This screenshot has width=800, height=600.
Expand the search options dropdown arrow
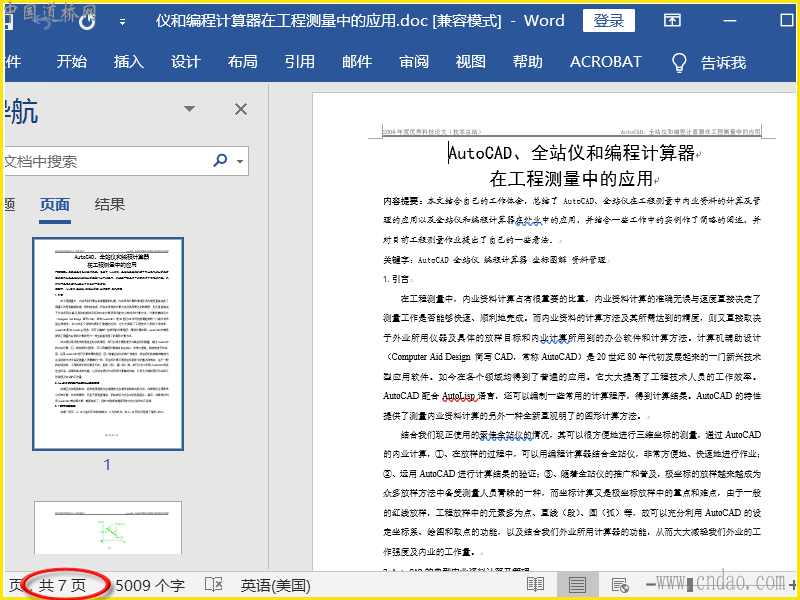pos(240,162)
